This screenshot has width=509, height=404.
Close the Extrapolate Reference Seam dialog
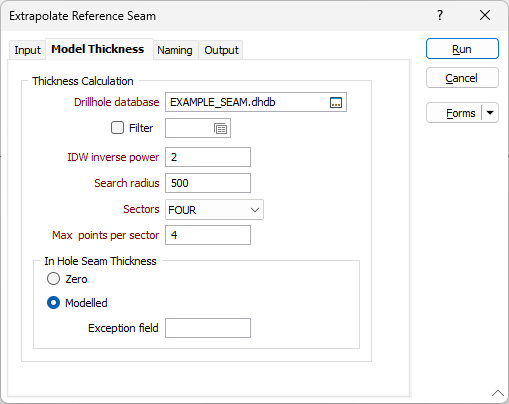485,15
